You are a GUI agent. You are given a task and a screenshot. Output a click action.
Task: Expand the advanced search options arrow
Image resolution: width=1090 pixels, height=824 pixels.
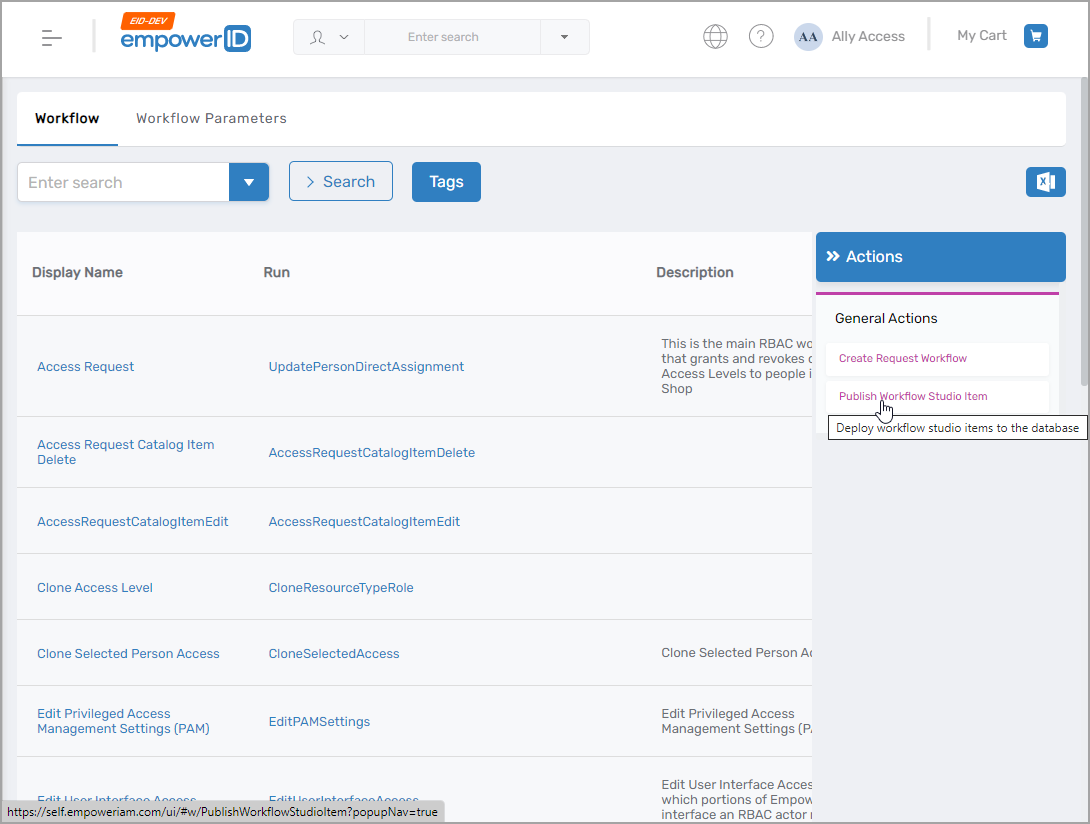click(248, 182)
